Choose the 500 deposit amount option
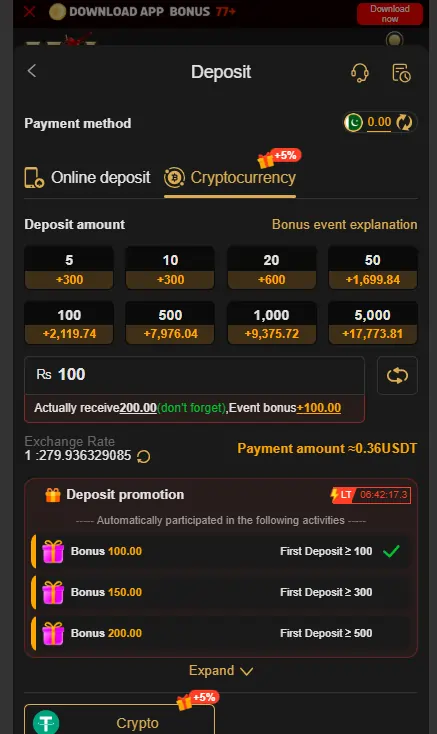437x734 pixels. tap(170, 323)
